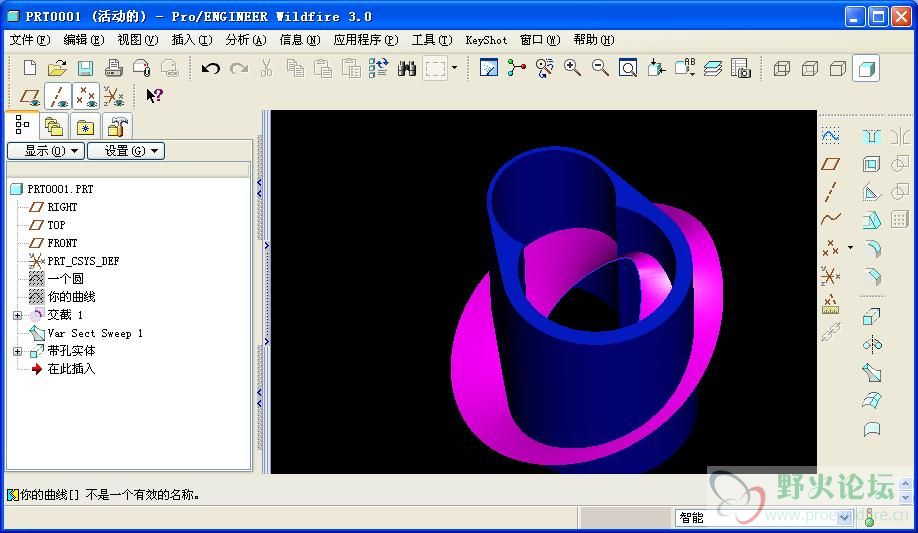Image resolution: width=918 pixels, height=533 pixels.
Task: Select the Round tool
Action: (x=872, y=248)
